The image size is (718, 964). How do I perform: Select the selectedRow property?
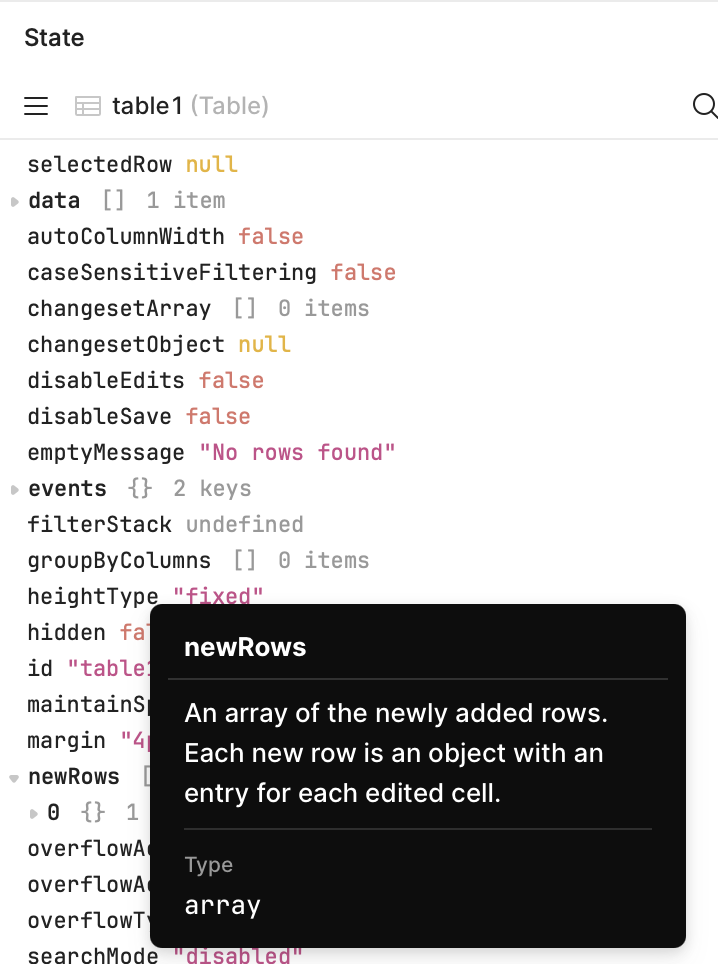[99, 164]
